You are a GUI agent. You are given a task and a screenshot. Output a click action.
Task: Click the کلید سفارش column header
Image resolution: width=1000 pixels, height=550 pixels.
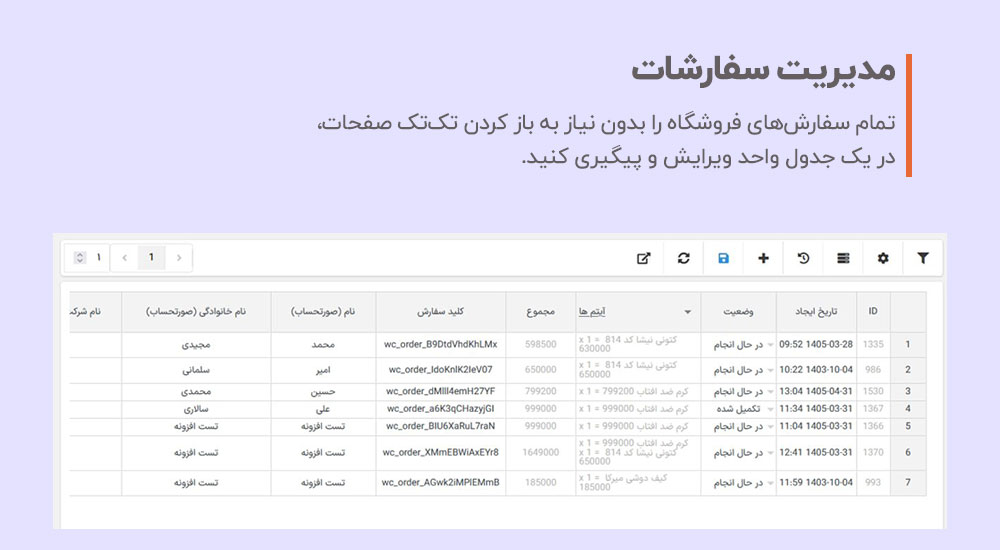[441, 311]
